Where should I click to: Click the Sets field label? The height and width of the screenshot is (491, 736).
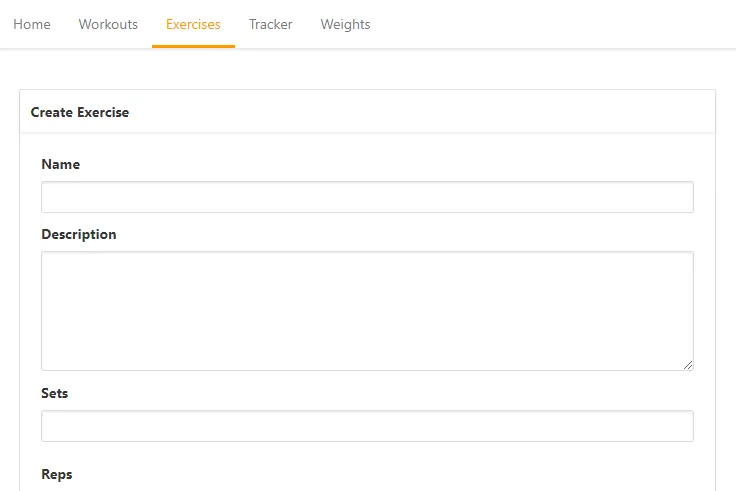point(54,393)
